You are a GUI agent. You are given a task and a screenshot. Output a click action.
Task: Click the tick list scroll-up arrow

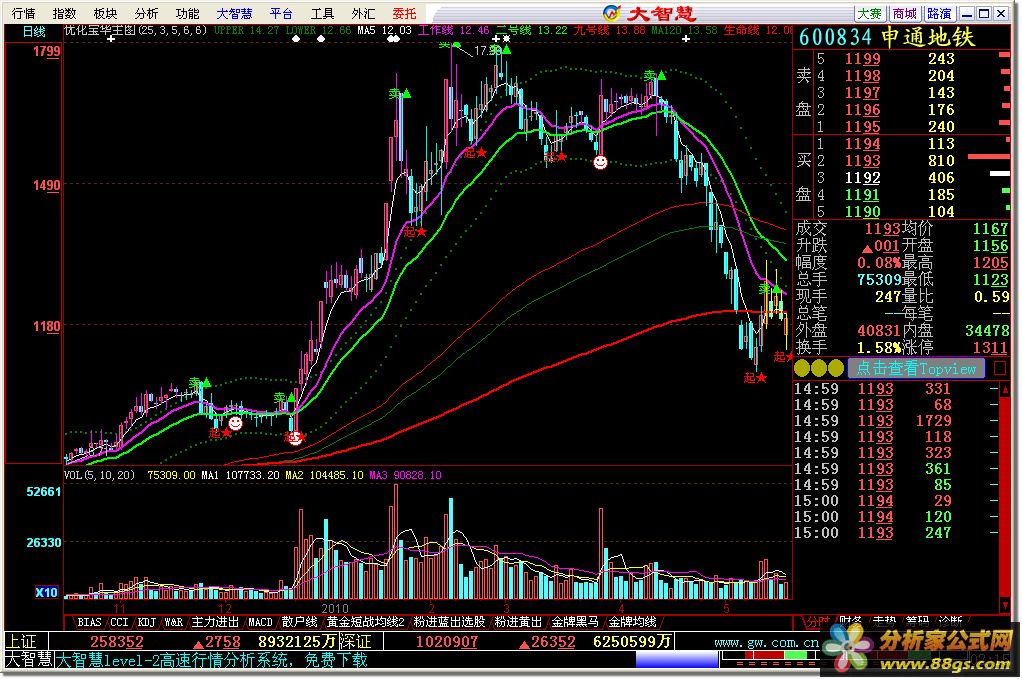click(1004, 388)
